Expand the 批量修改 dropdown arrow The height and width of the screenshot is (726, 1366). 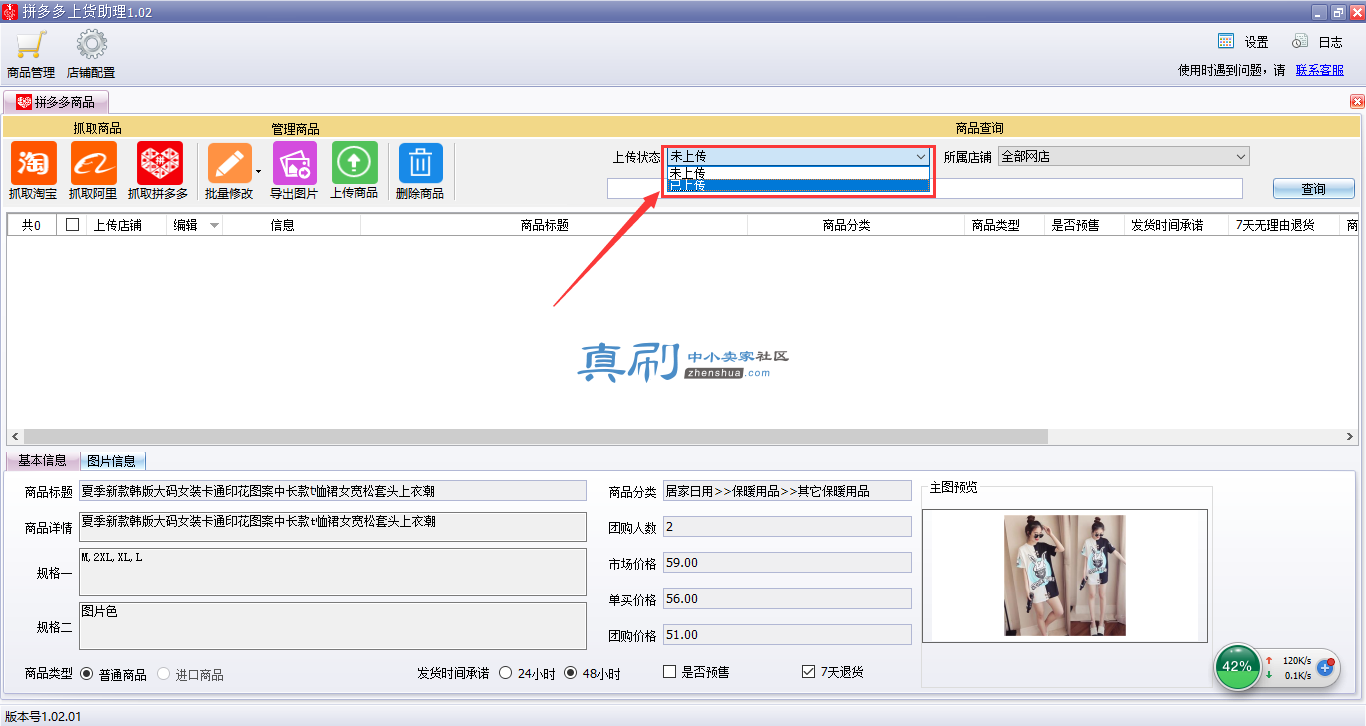[x=258, y=171]
